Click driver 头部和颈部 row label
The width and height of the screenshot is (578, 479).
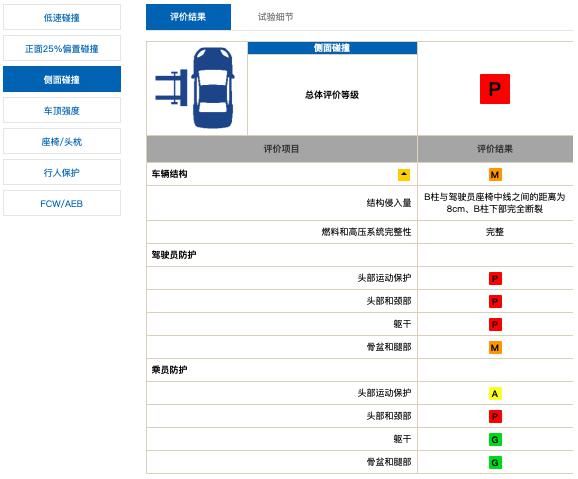tap(389, 301)
